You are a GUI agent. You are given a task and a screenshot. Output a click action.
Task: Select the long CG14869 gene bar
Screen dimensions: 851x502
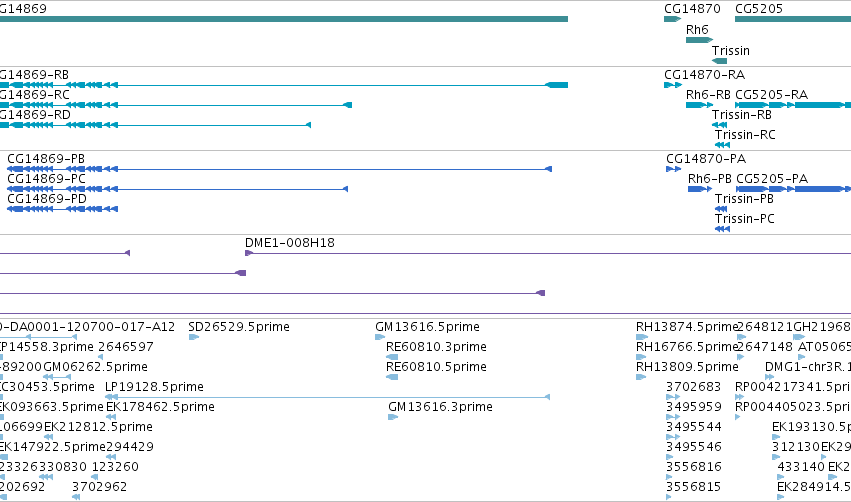click(284, 19)
